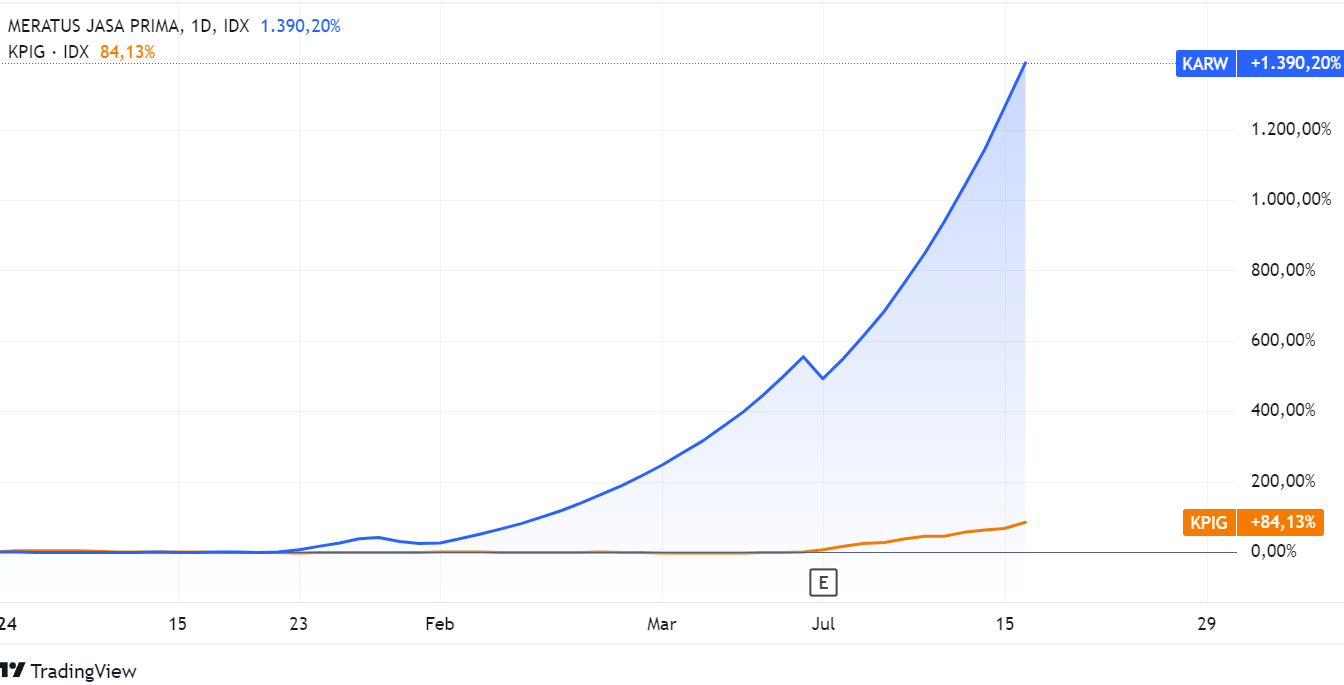Click the 23 date label on time axis
The width and height of the screenshot is (1344, 685).
pyautogui.click(x=298, y=624)
